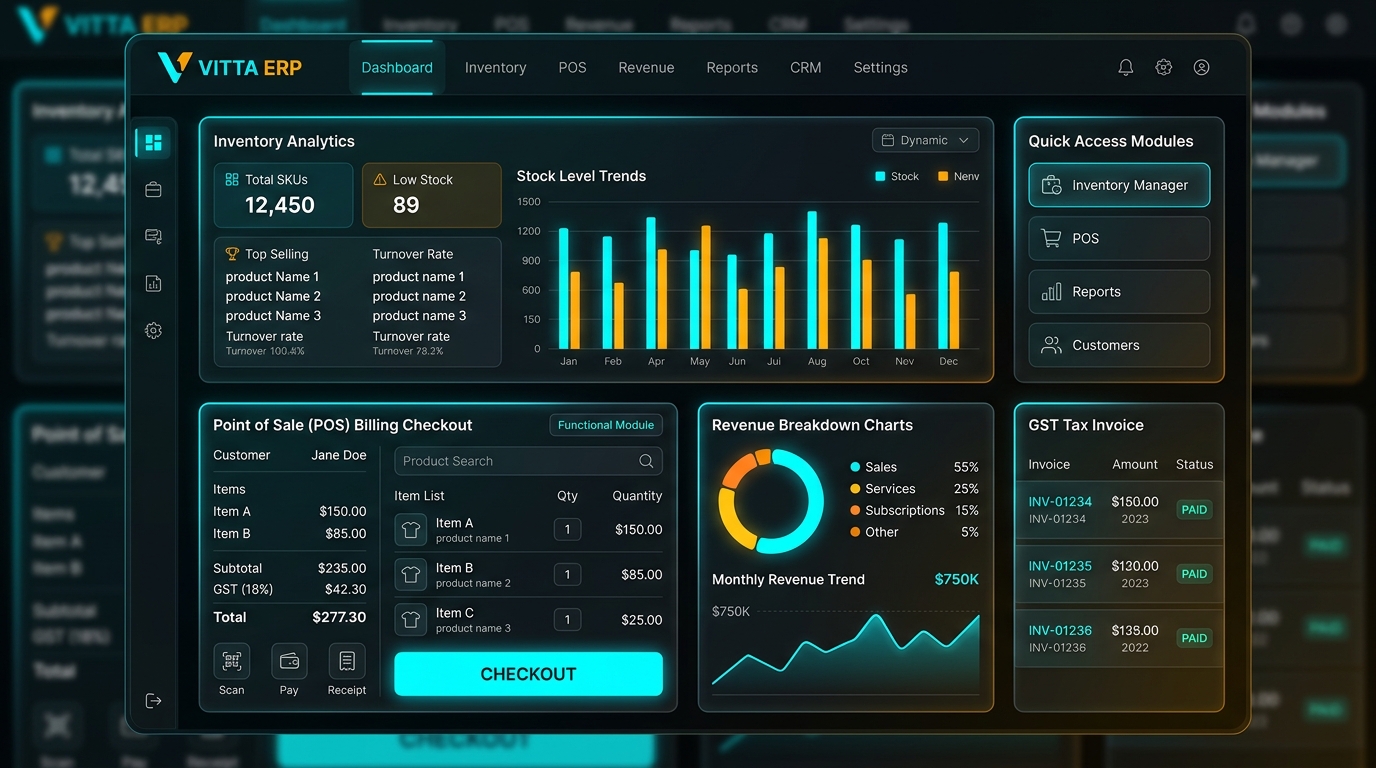
Task: Click the Low Stock 89 card
Action: pos(431,195)
